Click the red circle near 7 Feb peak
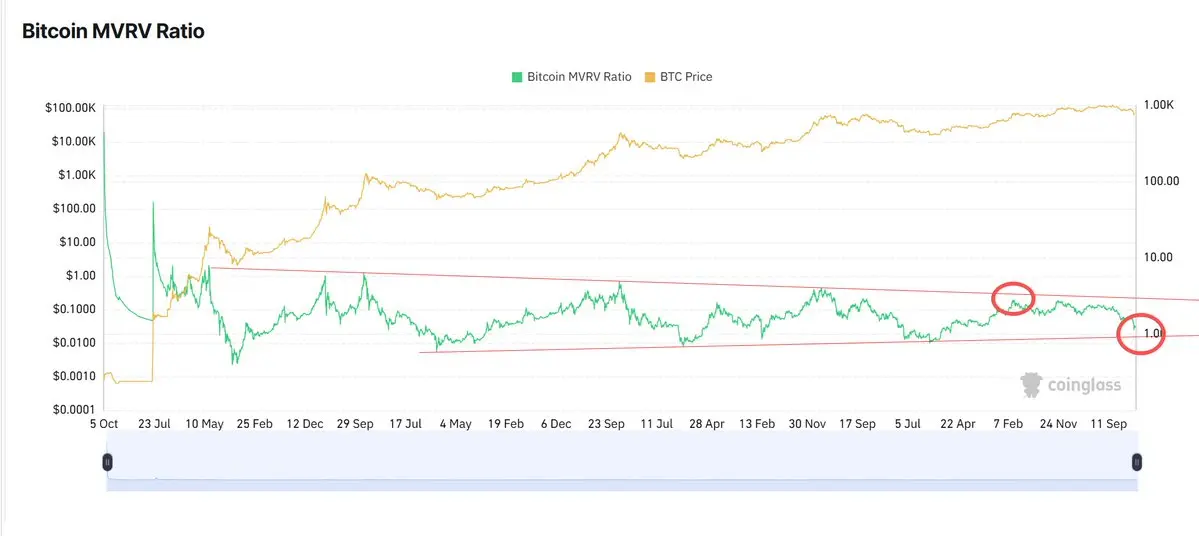This screenshot has width=1199, height=536. (1013, 298)
